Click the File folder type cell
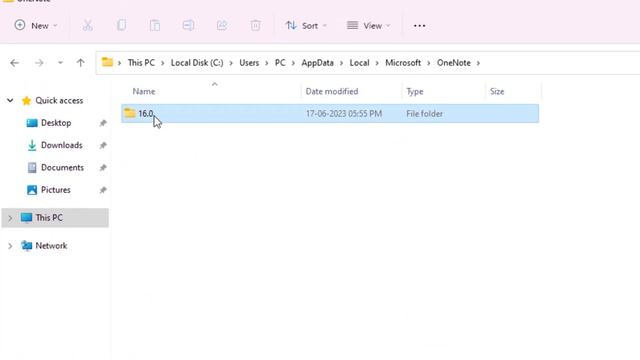640x360 pixels. tap(424, 114)
